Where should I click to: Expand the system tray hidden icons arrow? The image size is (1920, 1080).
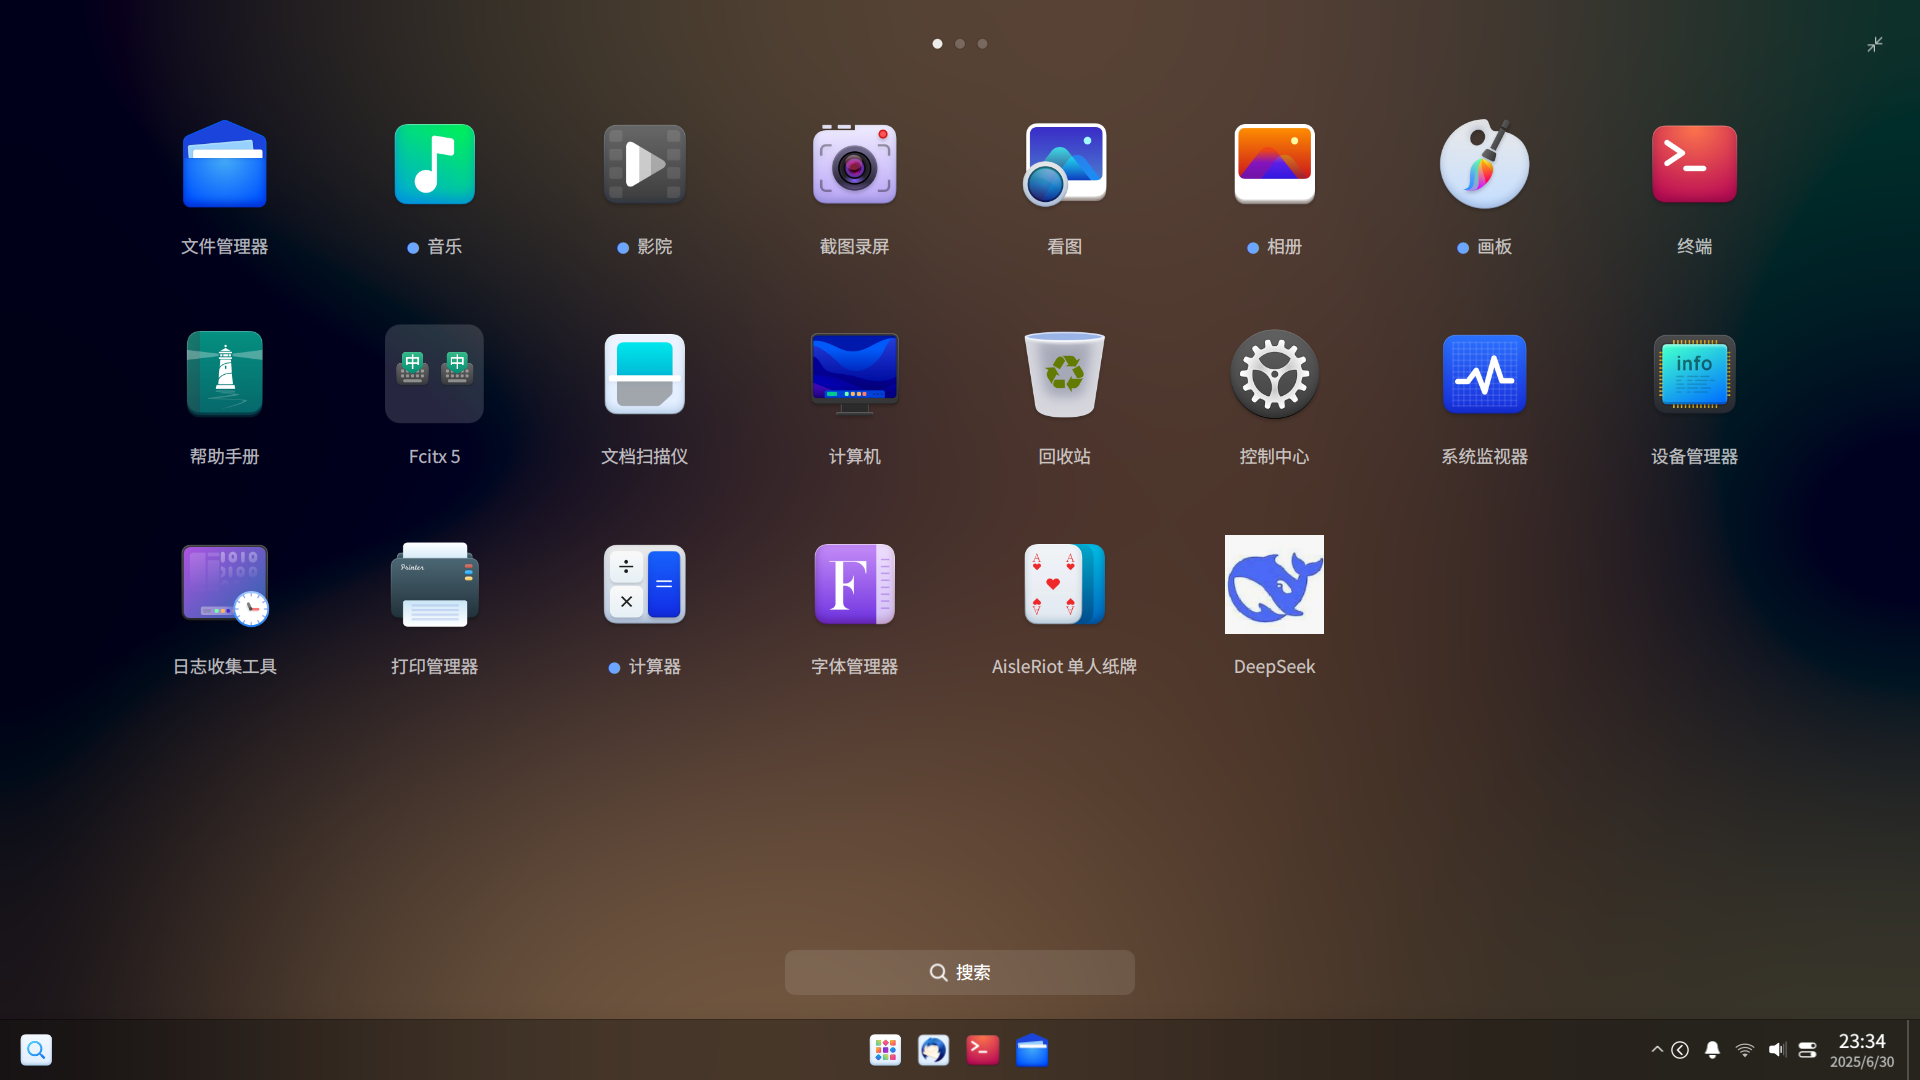[x=1657, y=1049]
